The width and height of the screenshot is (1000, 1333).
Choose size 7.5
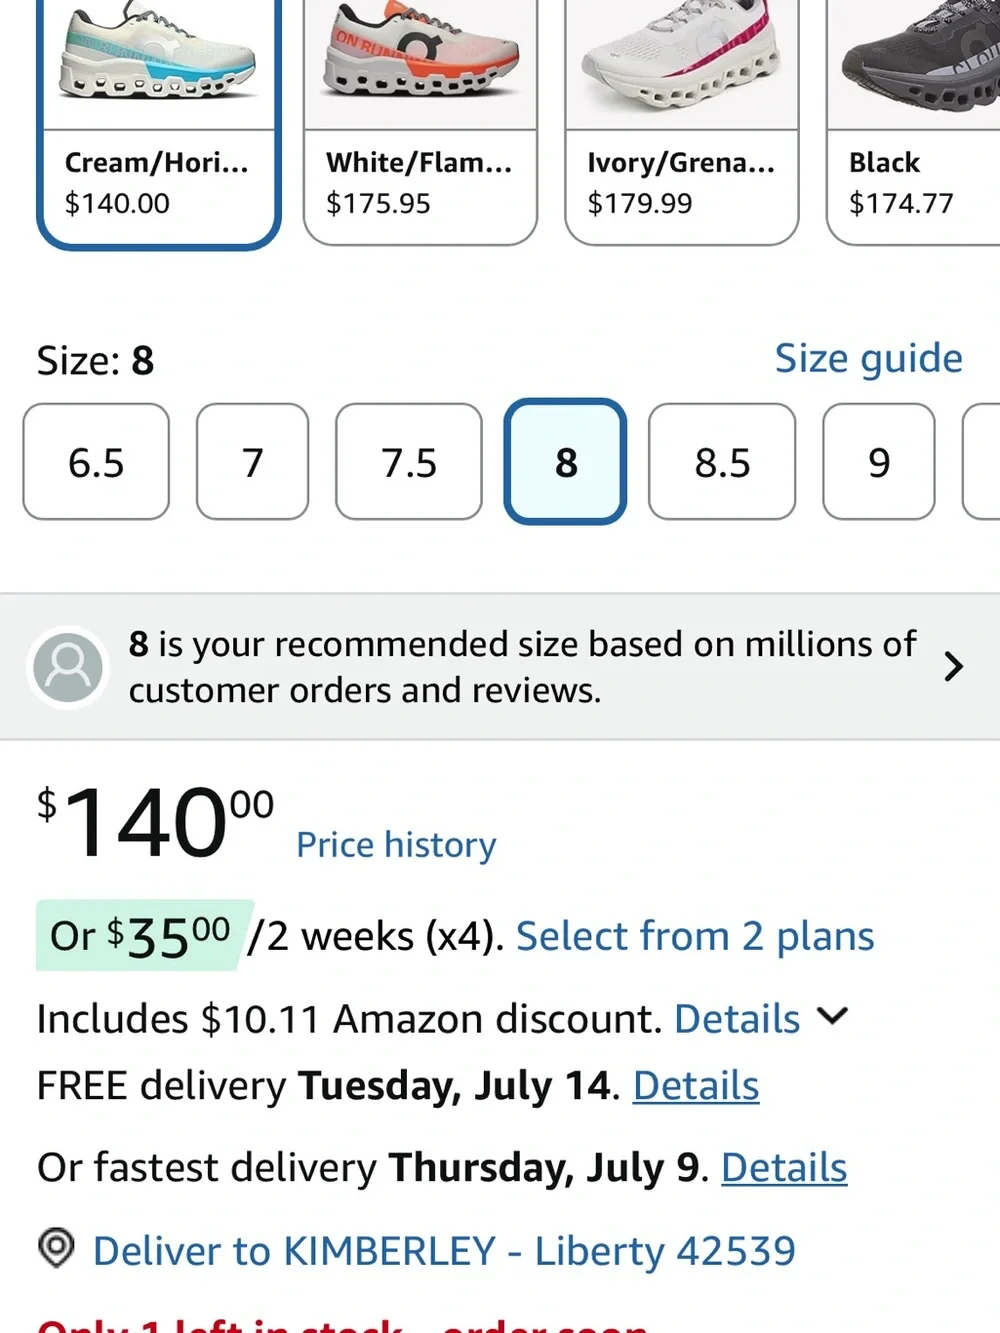pyautogui.click(x=409, y=462)
